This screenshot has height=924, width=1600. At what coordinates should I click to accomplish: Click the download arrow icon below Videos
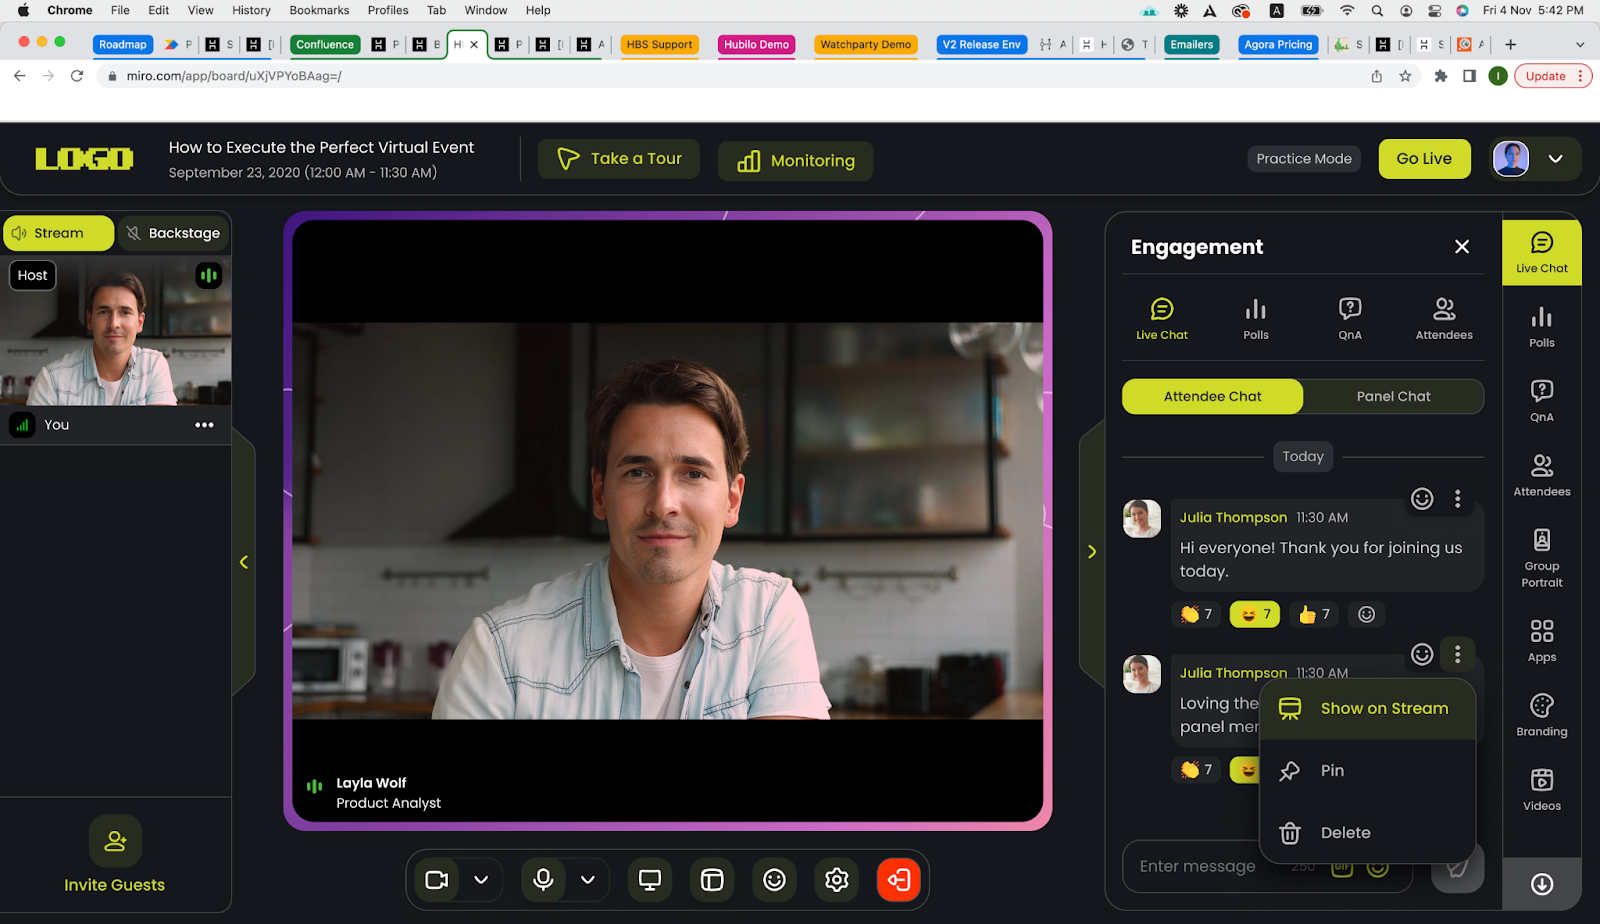[1541, 883]
